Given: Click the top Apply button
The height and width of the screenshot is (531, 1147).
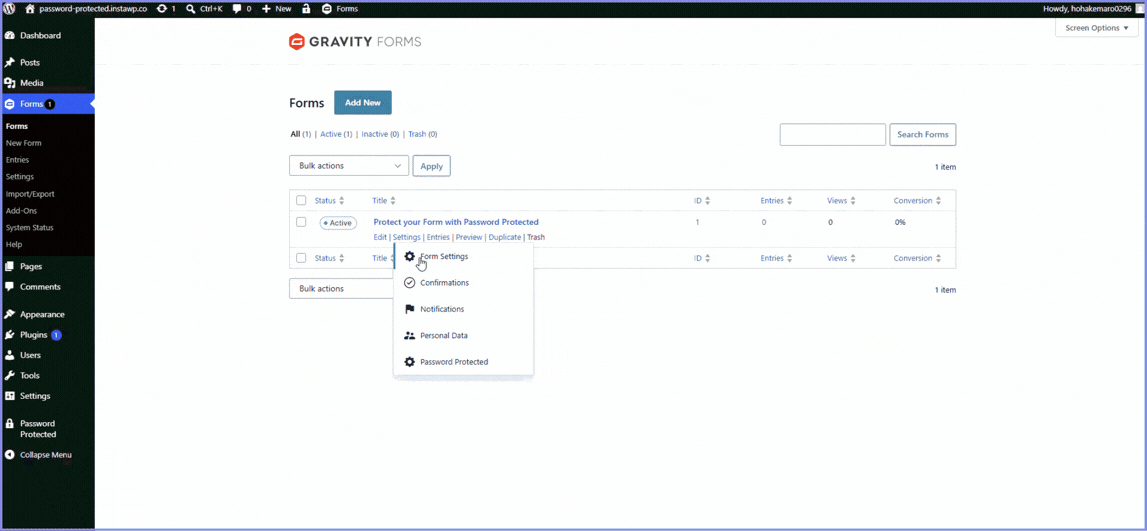Looking at the screenshot, I should pos(432,166).
